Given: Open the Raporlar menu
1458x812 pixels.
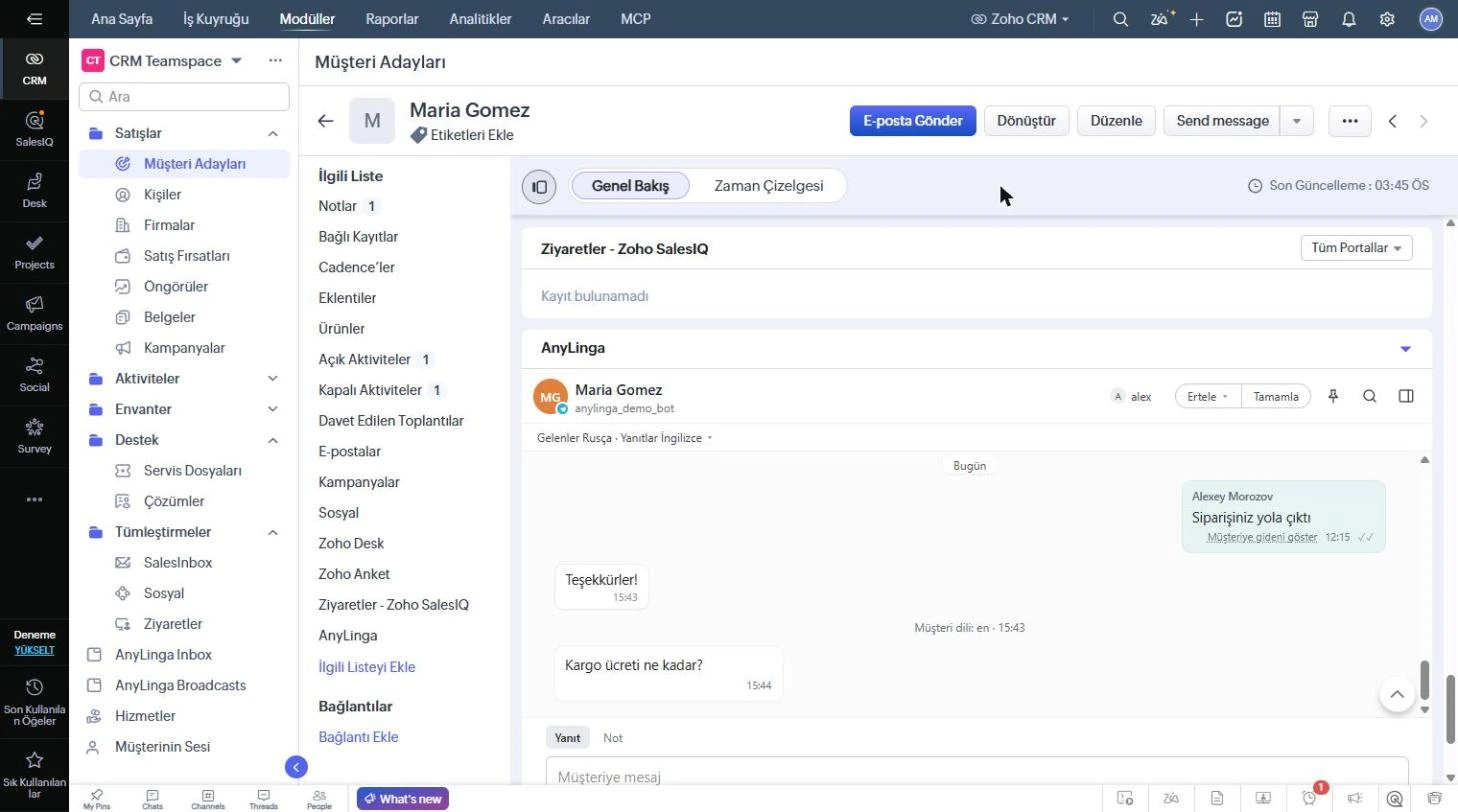Looking at the screenshot, I should coord(392,19).
